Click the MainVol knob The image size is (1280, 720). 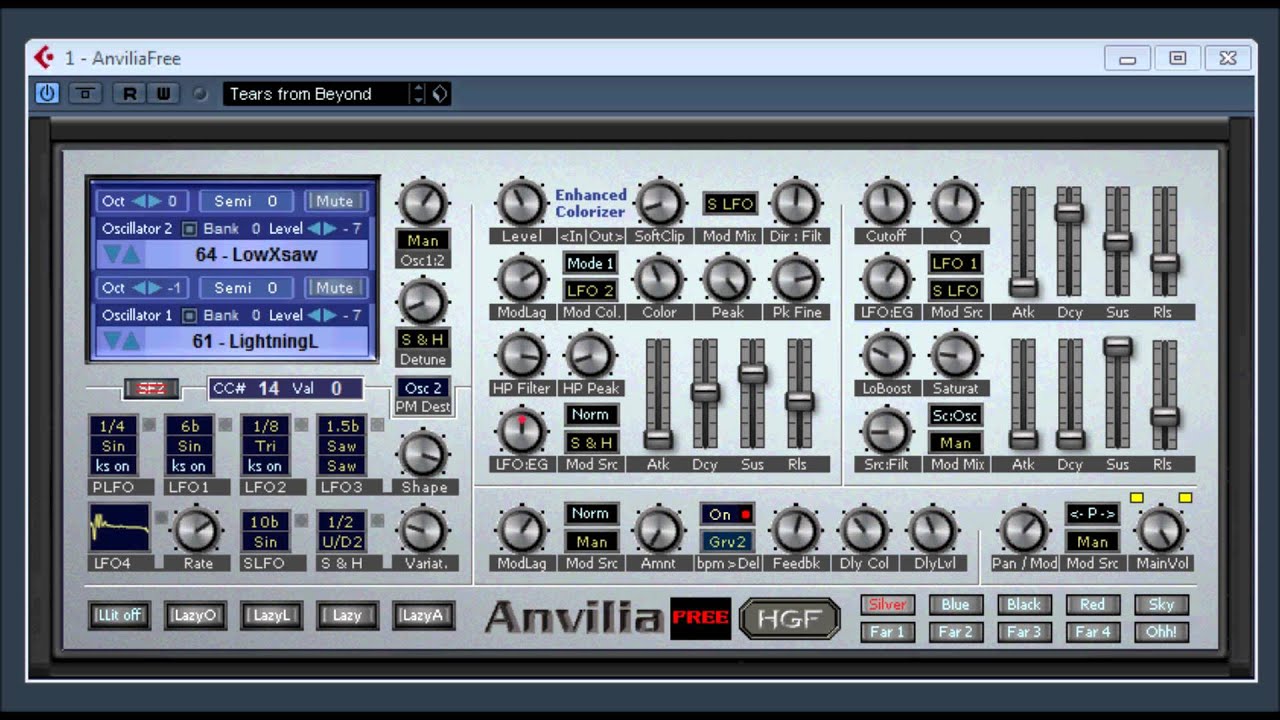point(1162,531)
